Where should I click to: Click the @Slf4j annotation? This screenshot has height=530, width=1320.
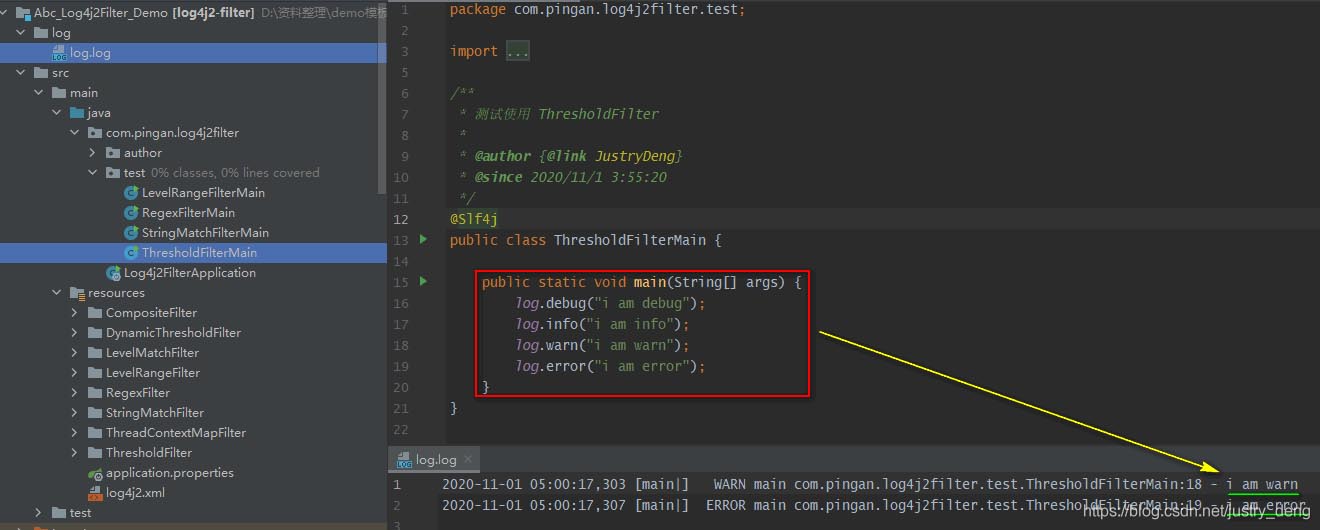point(474,219)
